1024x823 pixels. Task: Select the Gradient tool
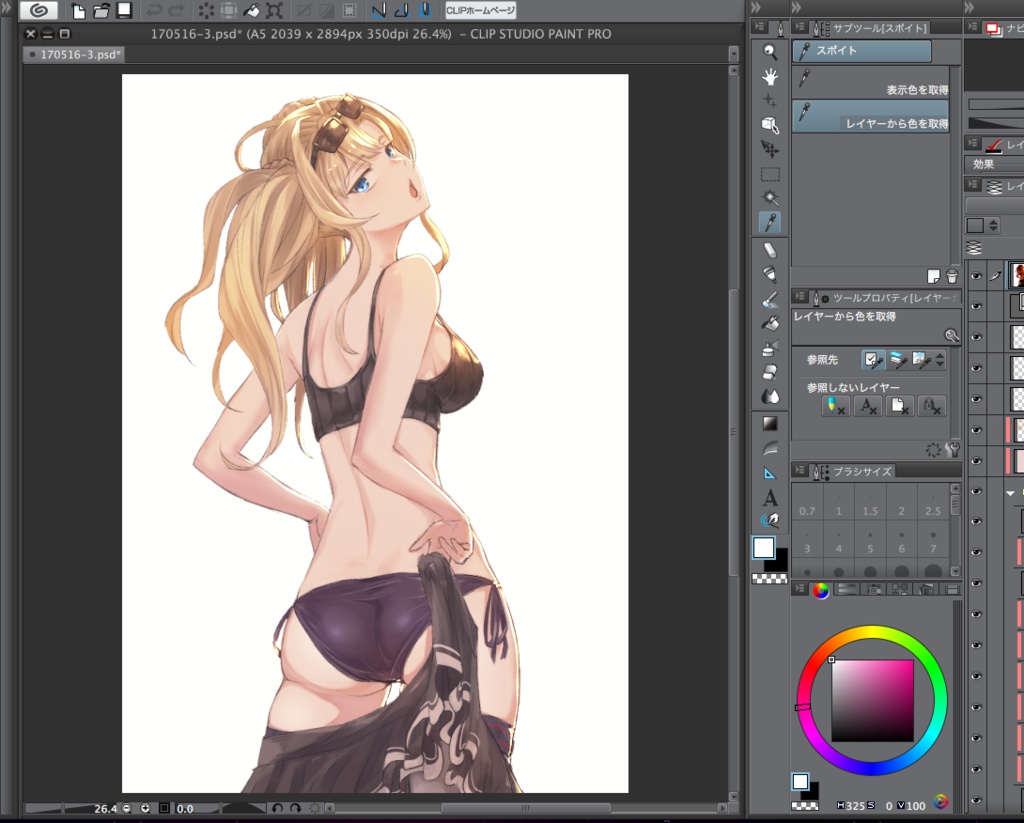(x=770, y=422)
